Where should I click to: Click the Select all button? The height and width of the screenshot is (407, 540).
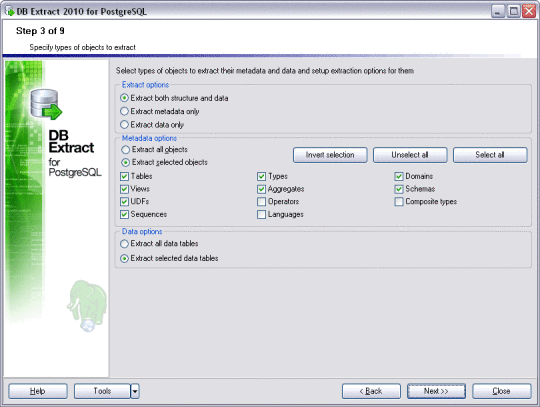click(490, 155)
